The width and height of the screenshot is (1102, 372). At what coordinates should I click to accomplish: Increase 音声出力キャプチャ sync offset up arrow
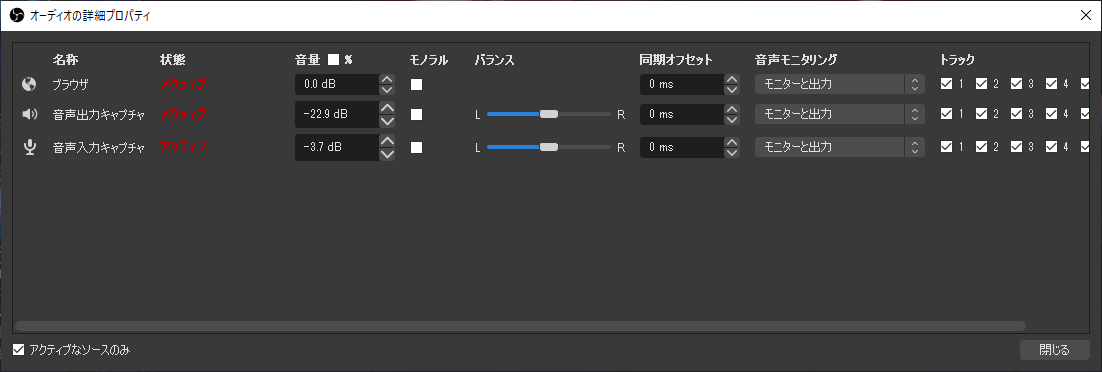click(x=732, y=109)
